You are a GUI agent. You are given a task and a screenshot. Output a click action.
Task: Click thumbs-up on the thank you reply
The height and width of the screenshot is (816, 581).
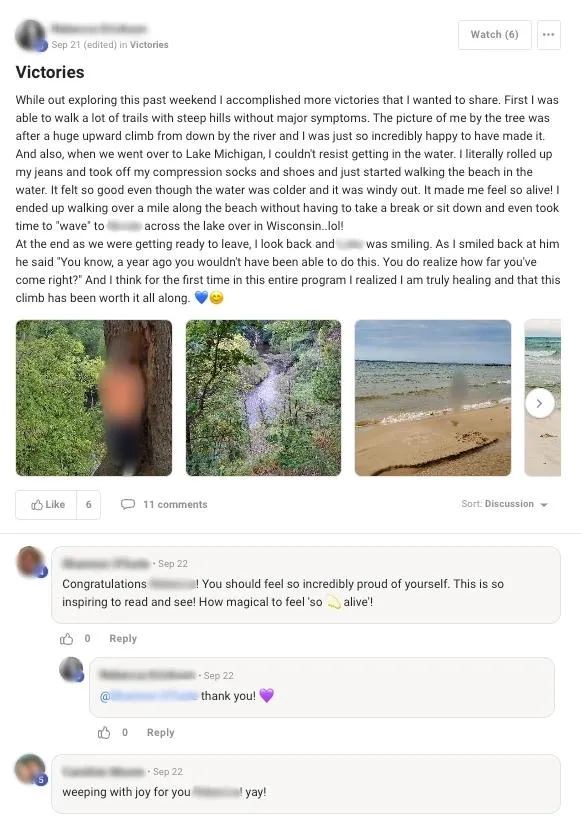pos(104,733)
